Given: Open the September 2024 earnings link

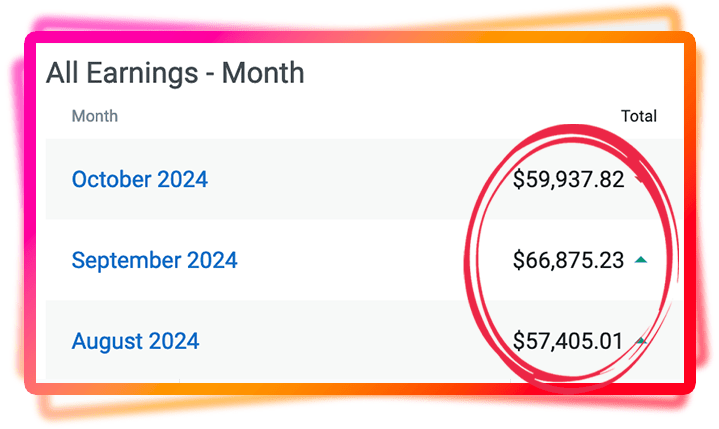Looking at the screenshot, I should click(155, 260).
